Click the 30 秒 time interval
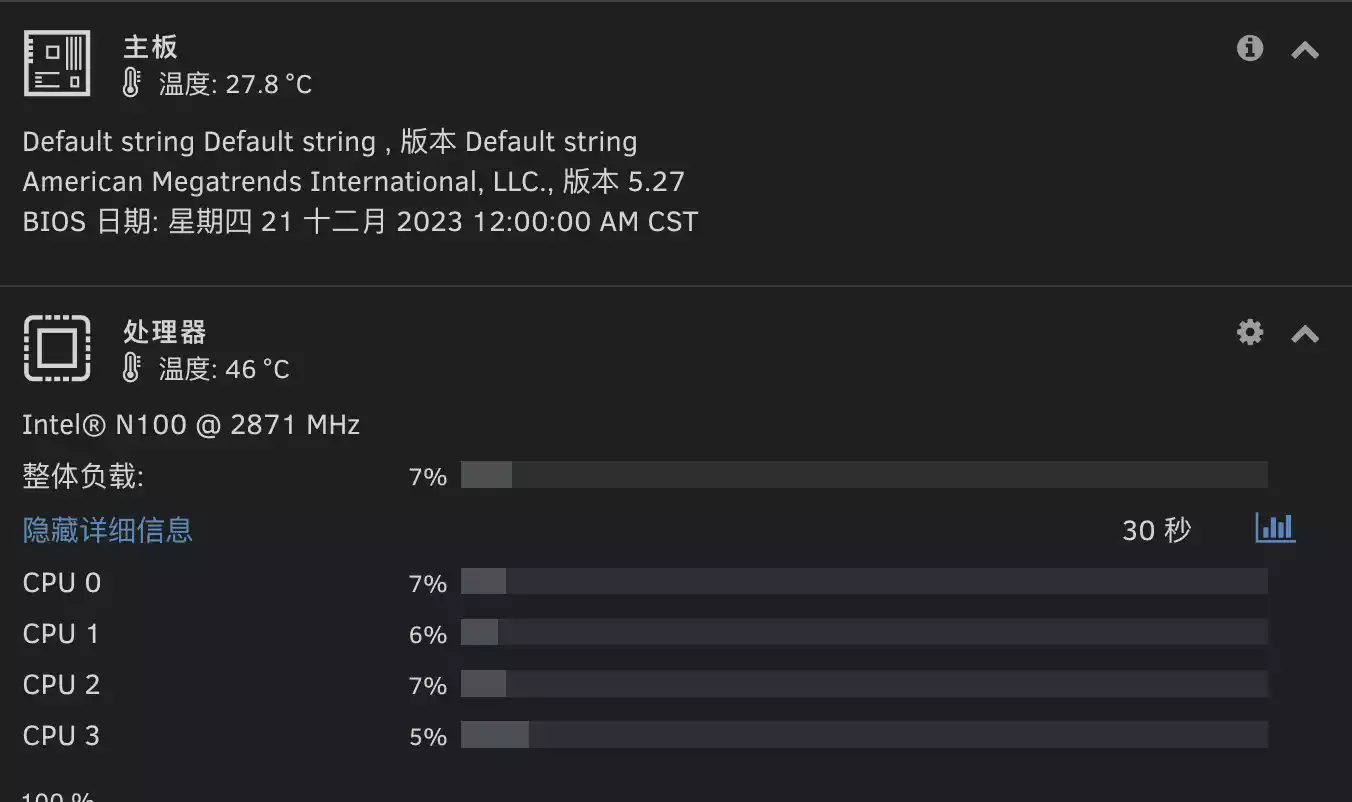 (1157, 530)
